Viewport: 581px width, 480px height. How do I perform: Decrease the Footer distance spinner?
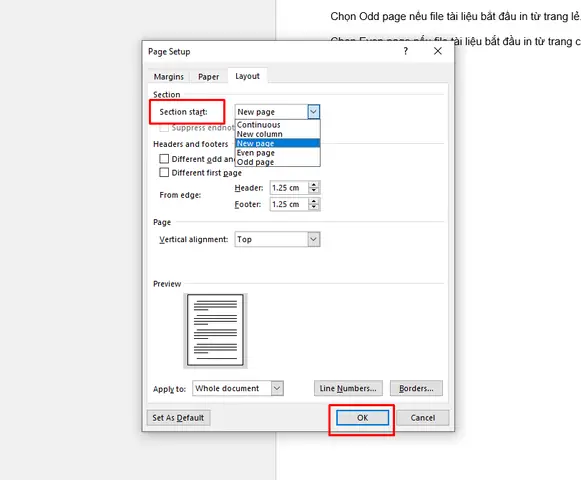314,207
